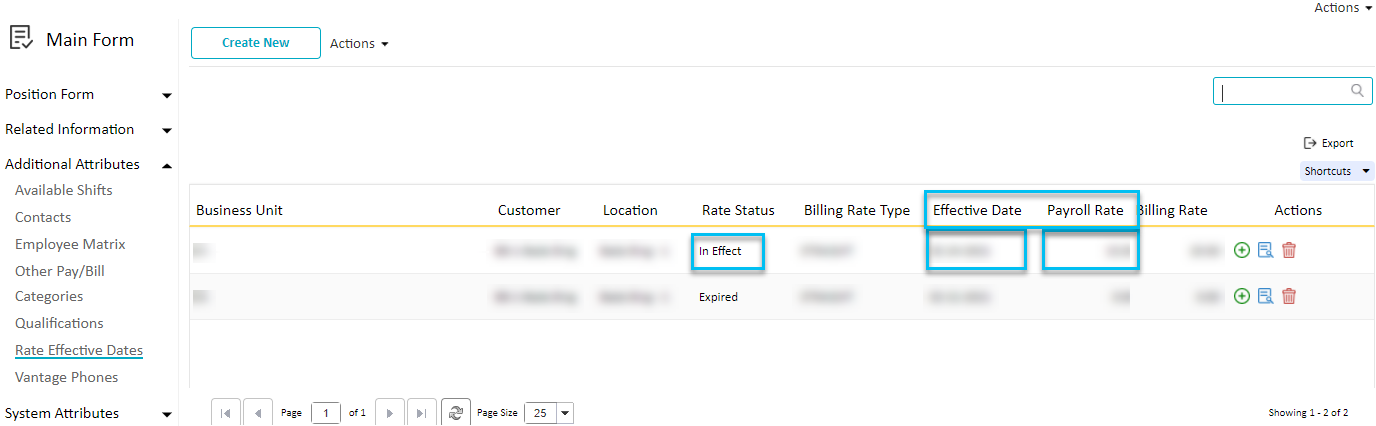Select Rate Effective Dates in the sidebar
The image size is (1376, 426).
pyautogui.click(x=79, y=350)
